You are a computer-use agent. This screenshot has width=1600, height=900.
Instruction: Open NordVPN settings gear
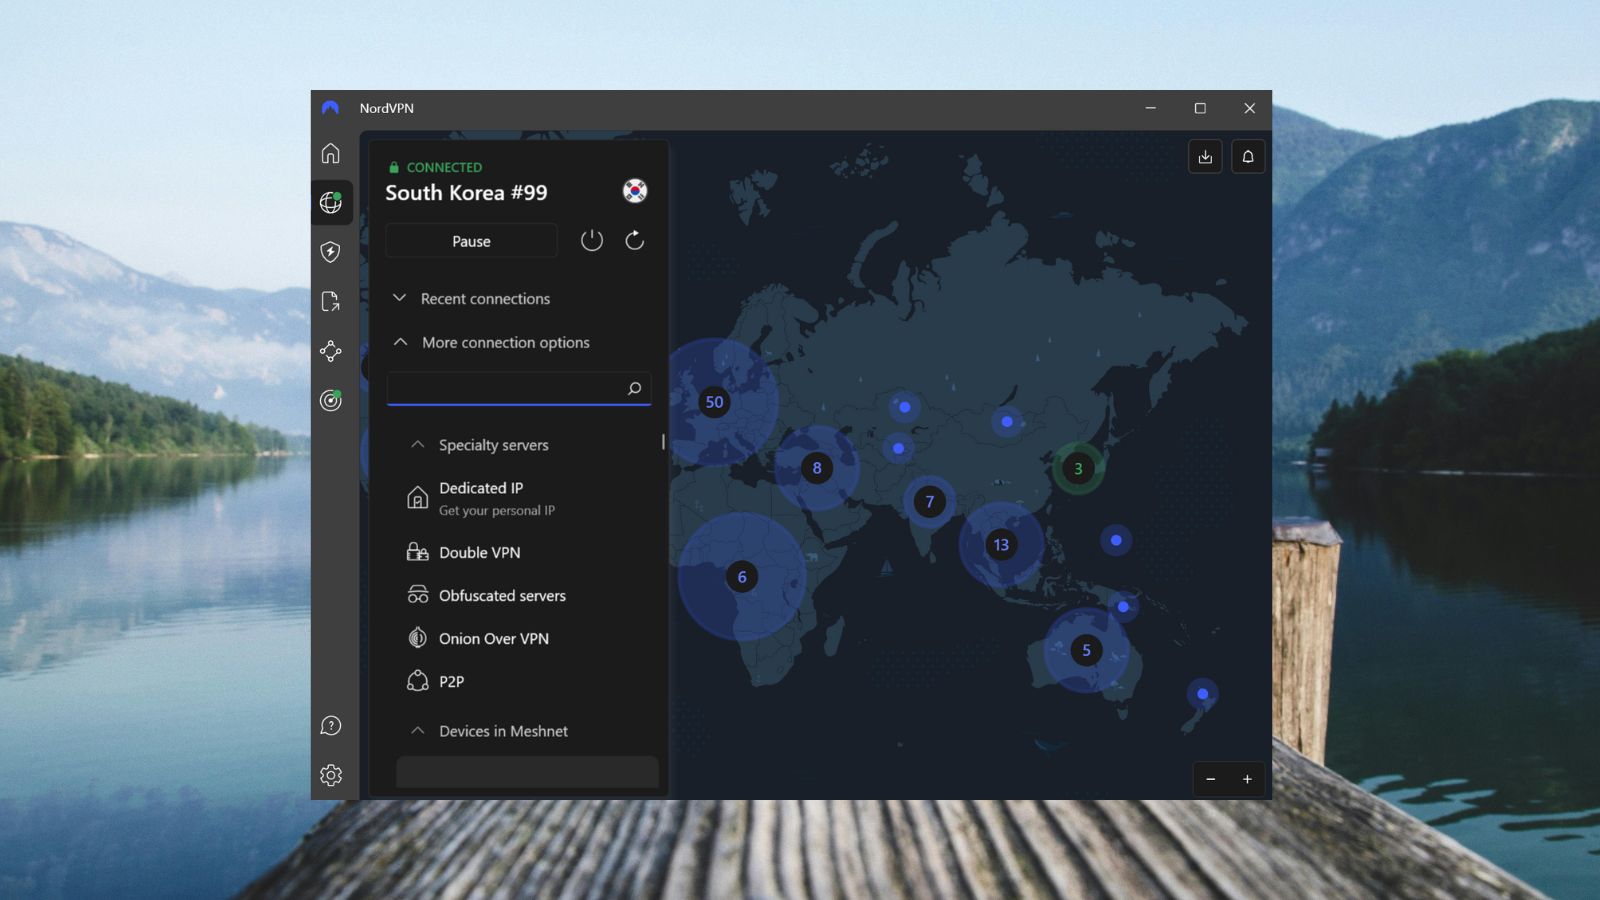coord(331,774)
